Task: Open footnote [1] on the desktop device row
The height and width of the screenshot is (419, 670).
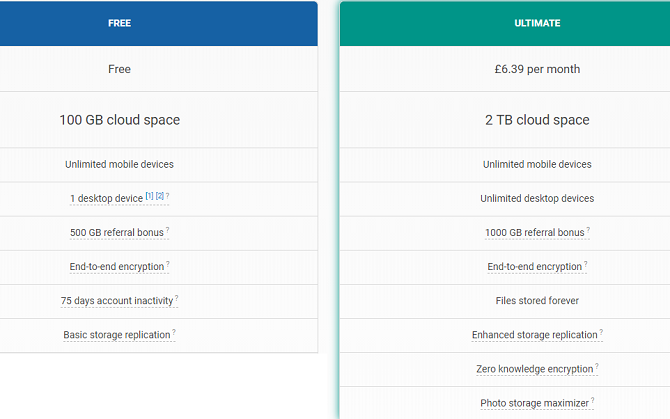Action: [x=149, y=196]
